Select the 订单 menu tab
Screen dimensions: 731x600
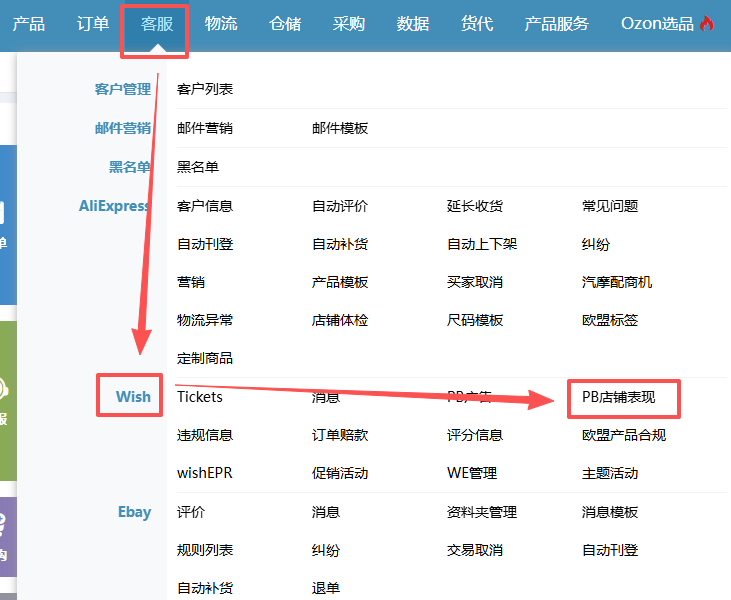(93, 24)
